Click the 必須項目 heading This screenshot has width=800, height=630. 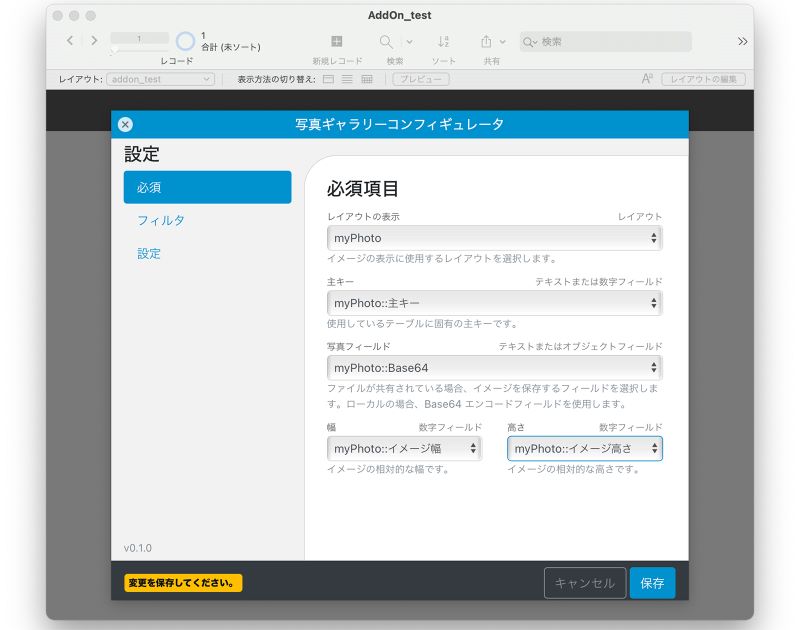(x=363, y=189)
